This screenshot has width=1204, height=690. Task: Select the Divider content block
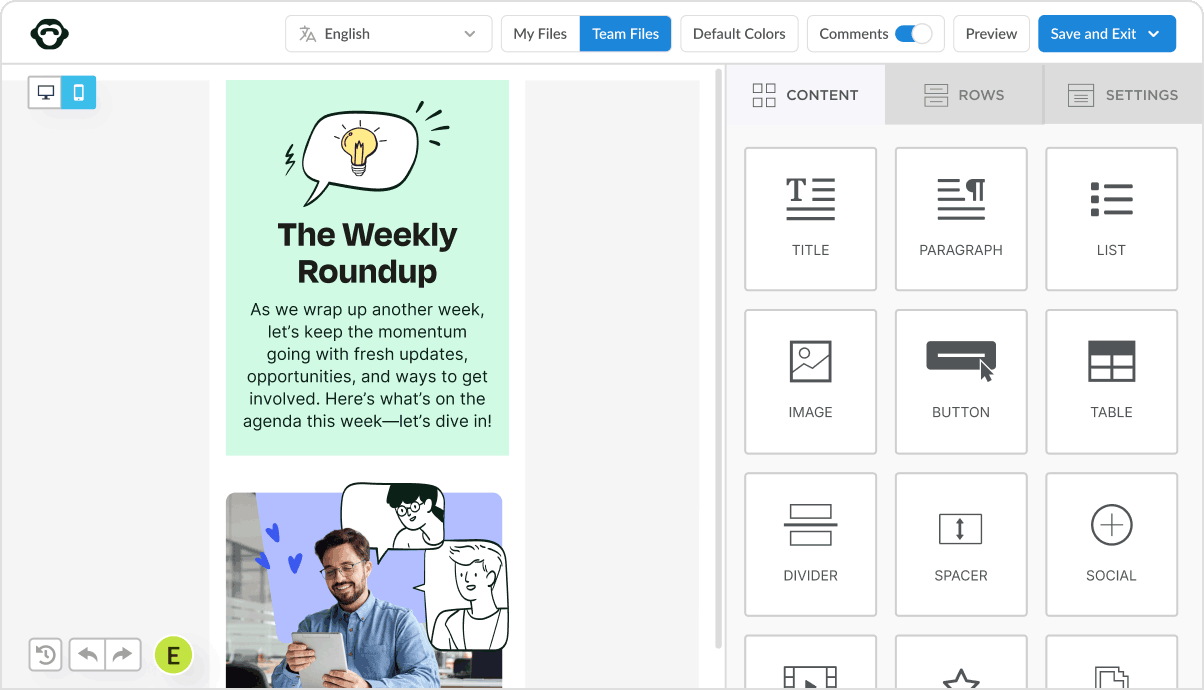point(810,544)
